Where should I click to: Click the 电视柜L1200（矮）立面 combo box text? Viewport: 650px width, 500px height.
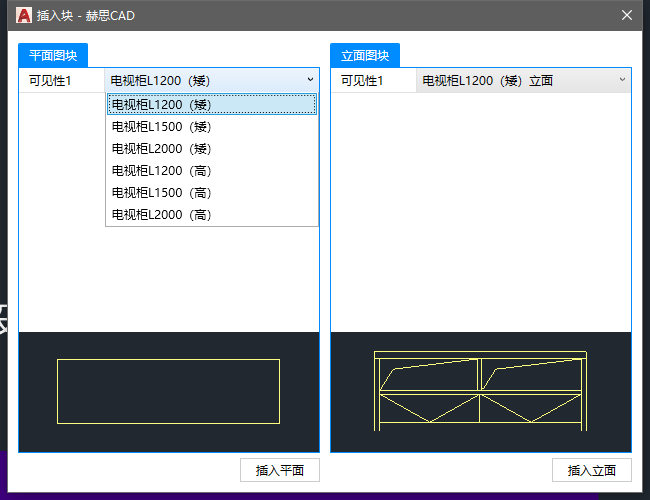click(488, 80)
